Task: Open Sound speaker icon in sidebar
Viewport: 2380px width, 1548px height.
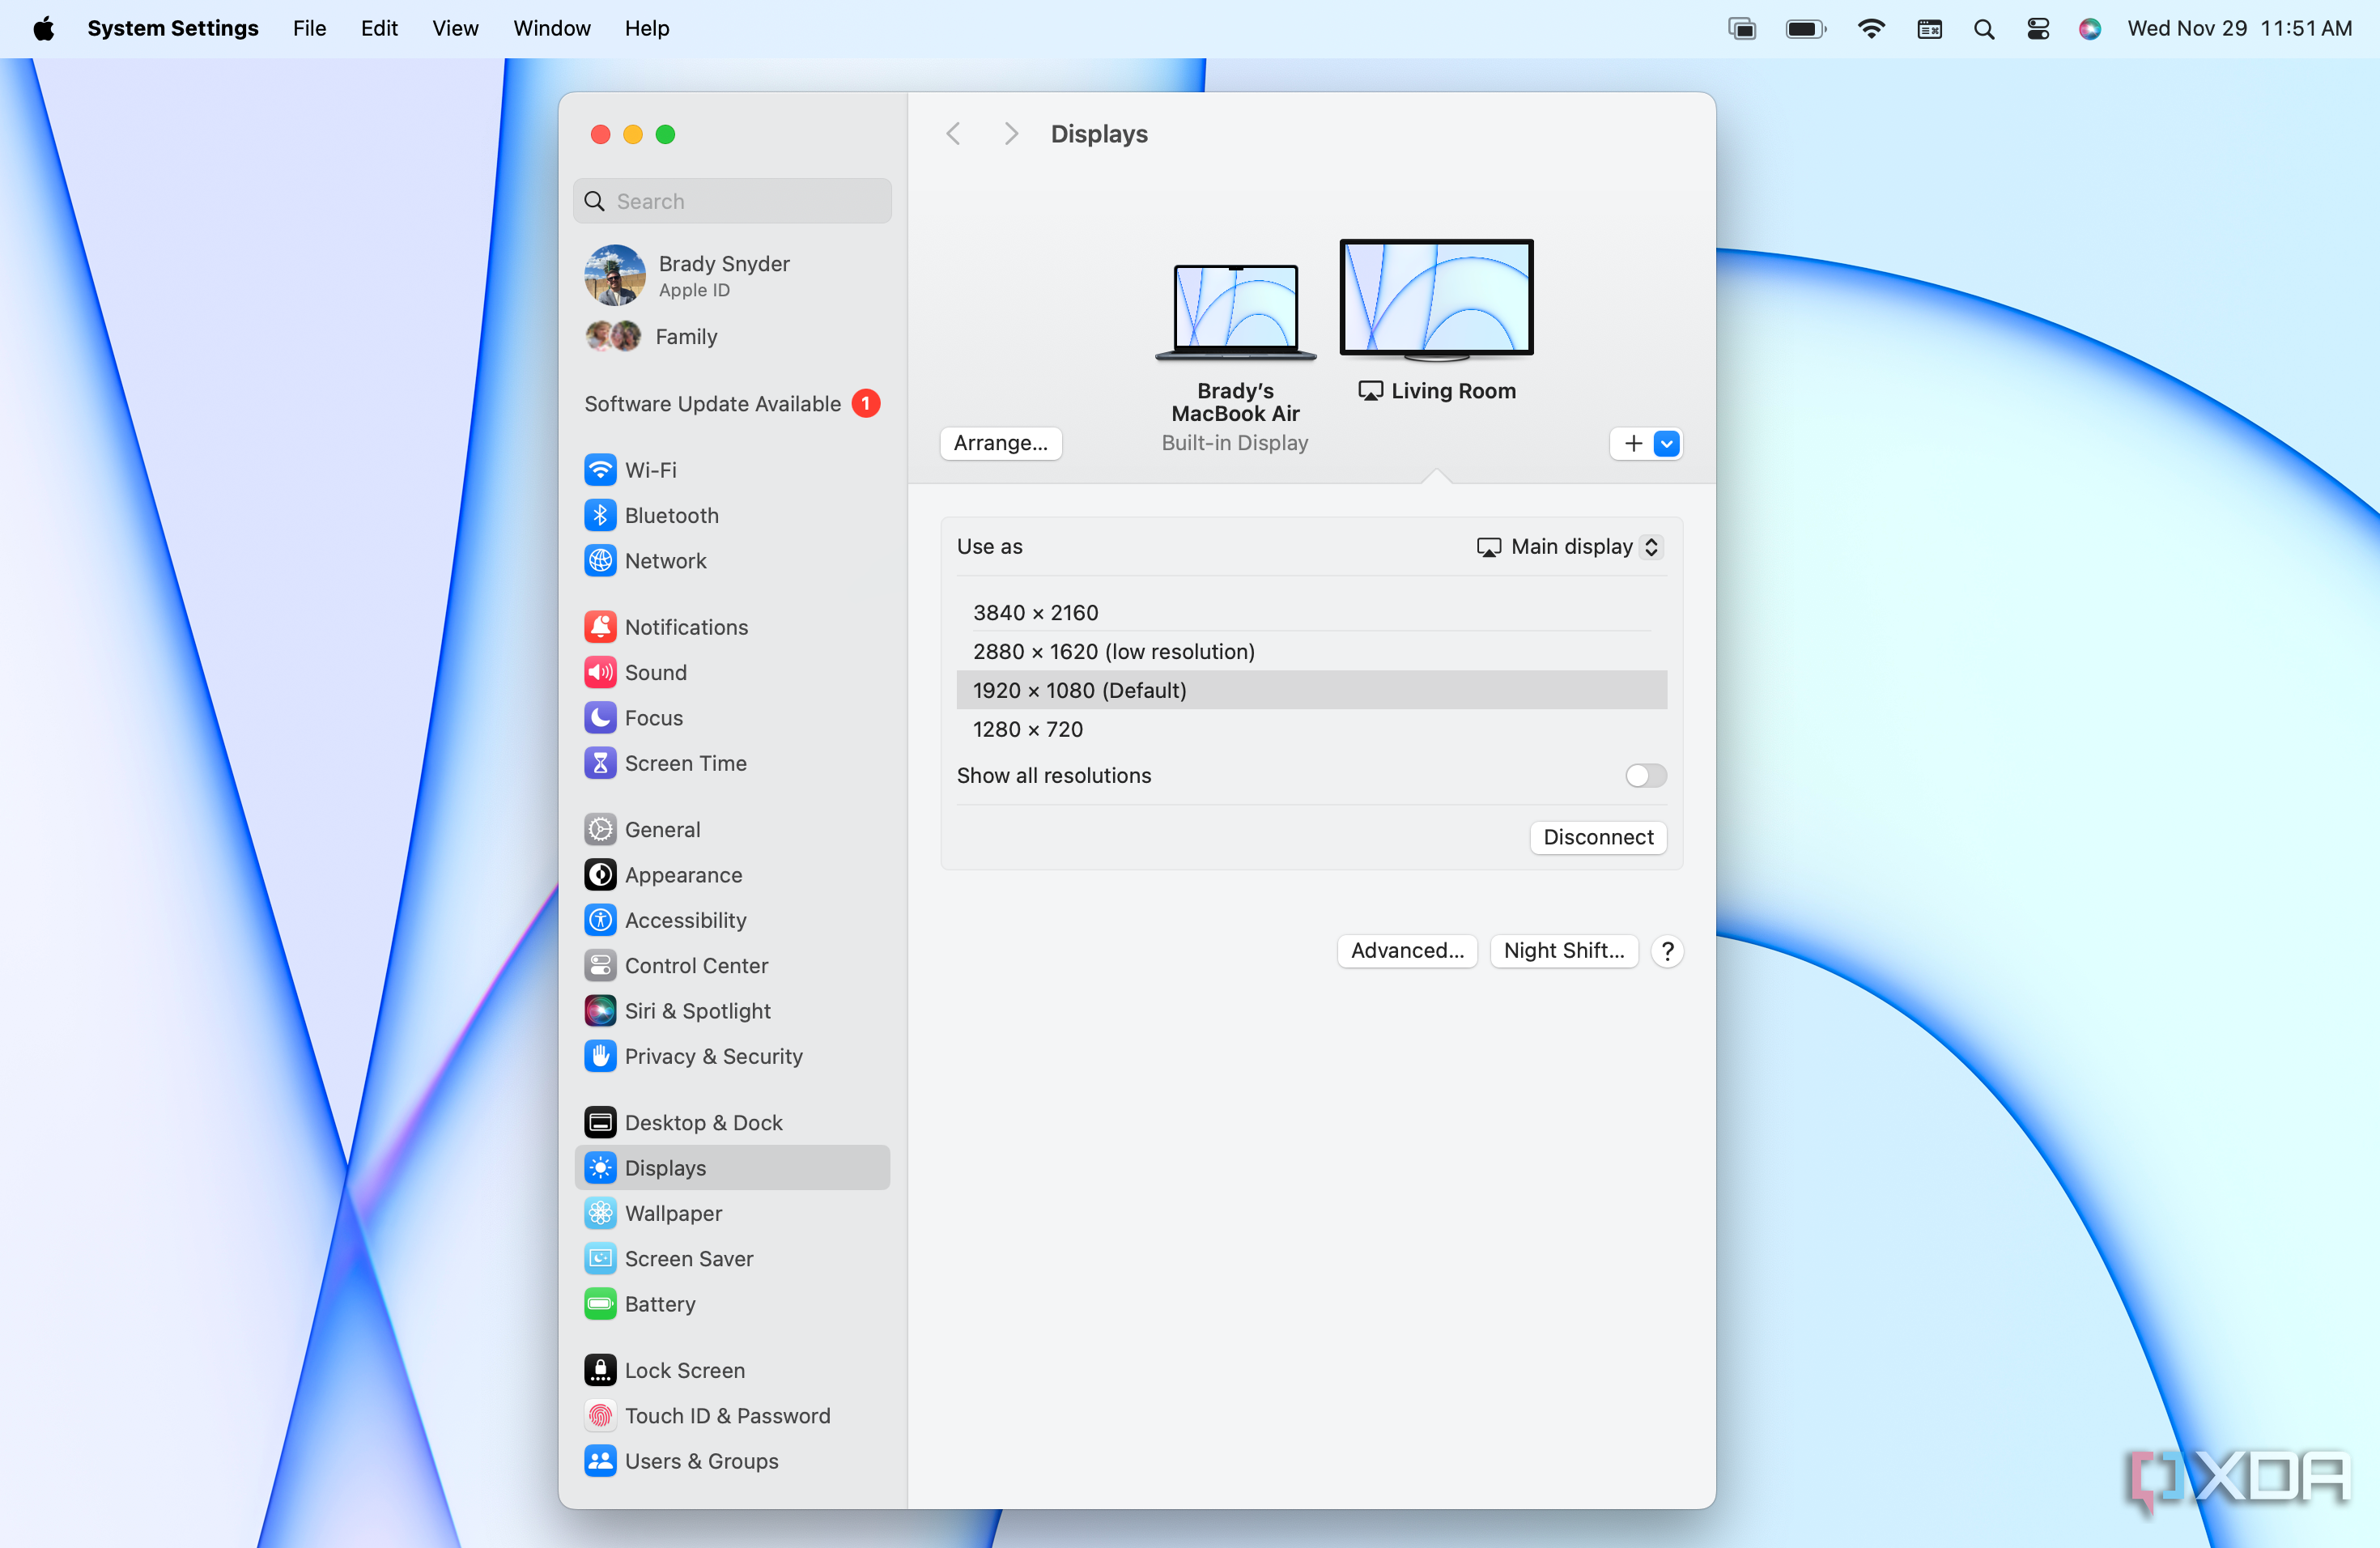Action: (600, 672)
